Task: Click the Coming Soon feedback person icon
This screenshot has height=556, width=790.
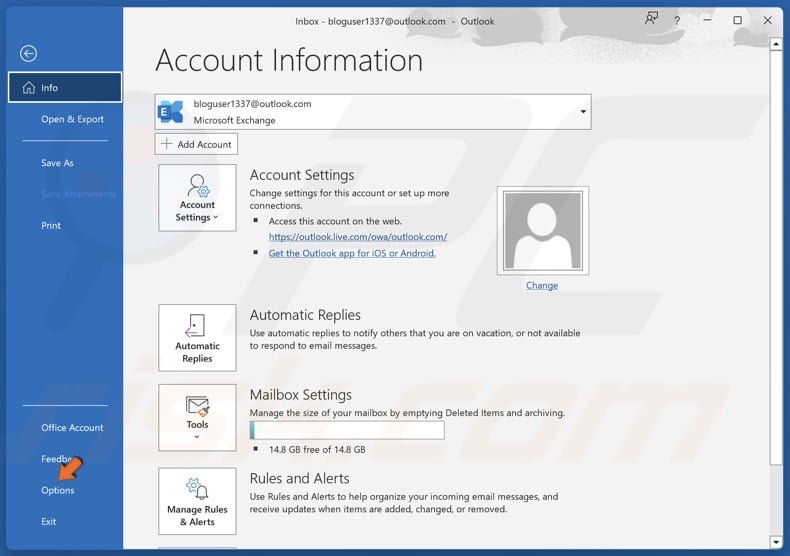Action: tap(651, 19)
